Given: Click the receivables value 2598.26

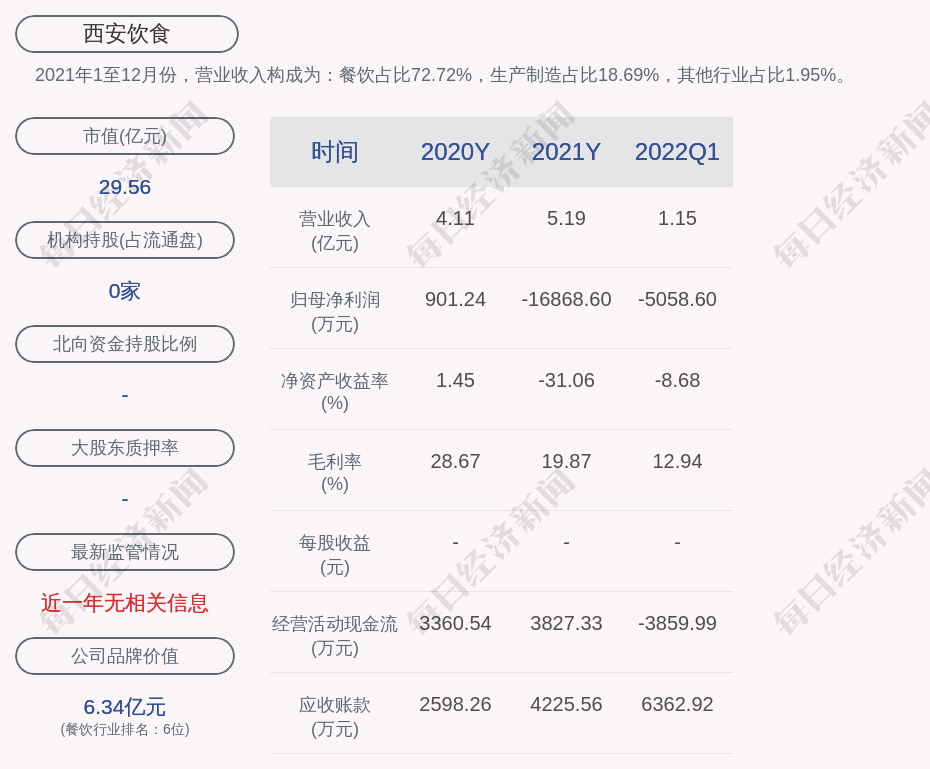Looking at the screenshot, I should tap(455, 704).
